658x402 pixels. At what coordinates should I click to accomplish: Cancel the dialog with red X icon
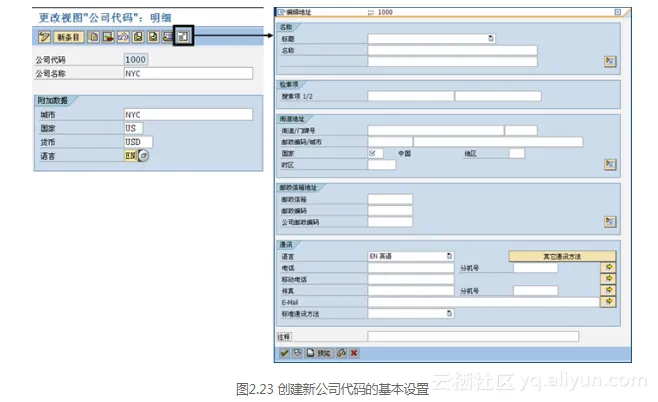click(x=354, y=353)
